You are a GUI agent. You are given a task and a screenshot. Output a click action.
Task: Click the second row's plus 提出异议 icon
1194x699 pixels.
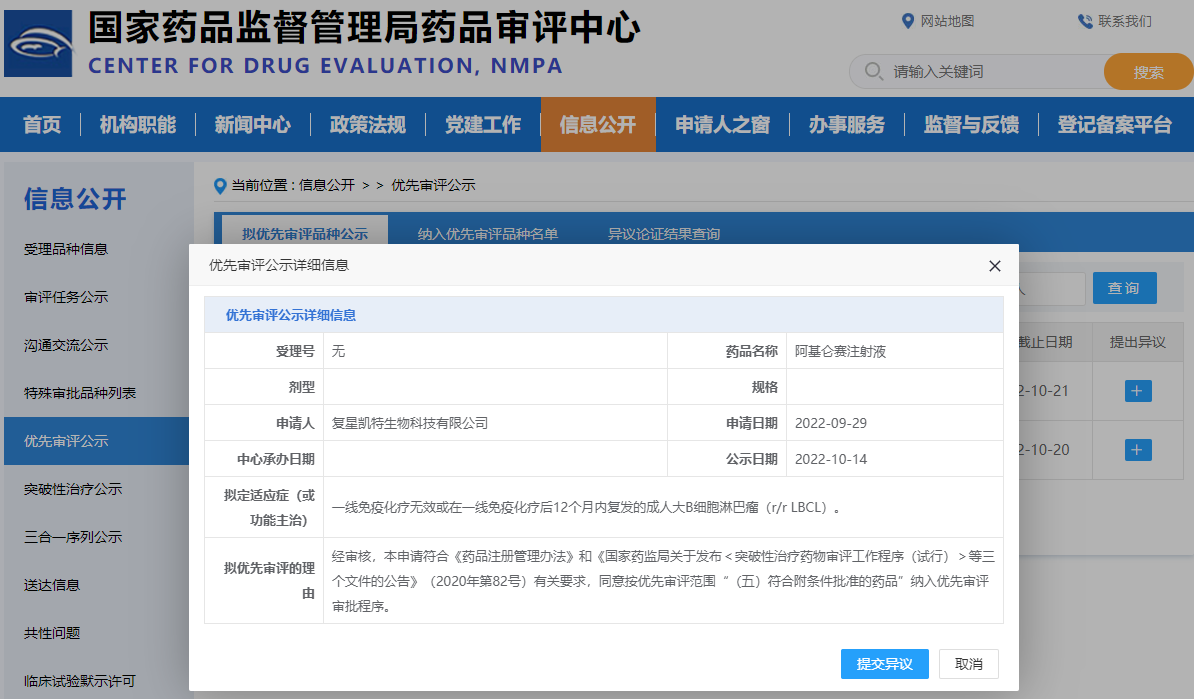coord(1137,450)
